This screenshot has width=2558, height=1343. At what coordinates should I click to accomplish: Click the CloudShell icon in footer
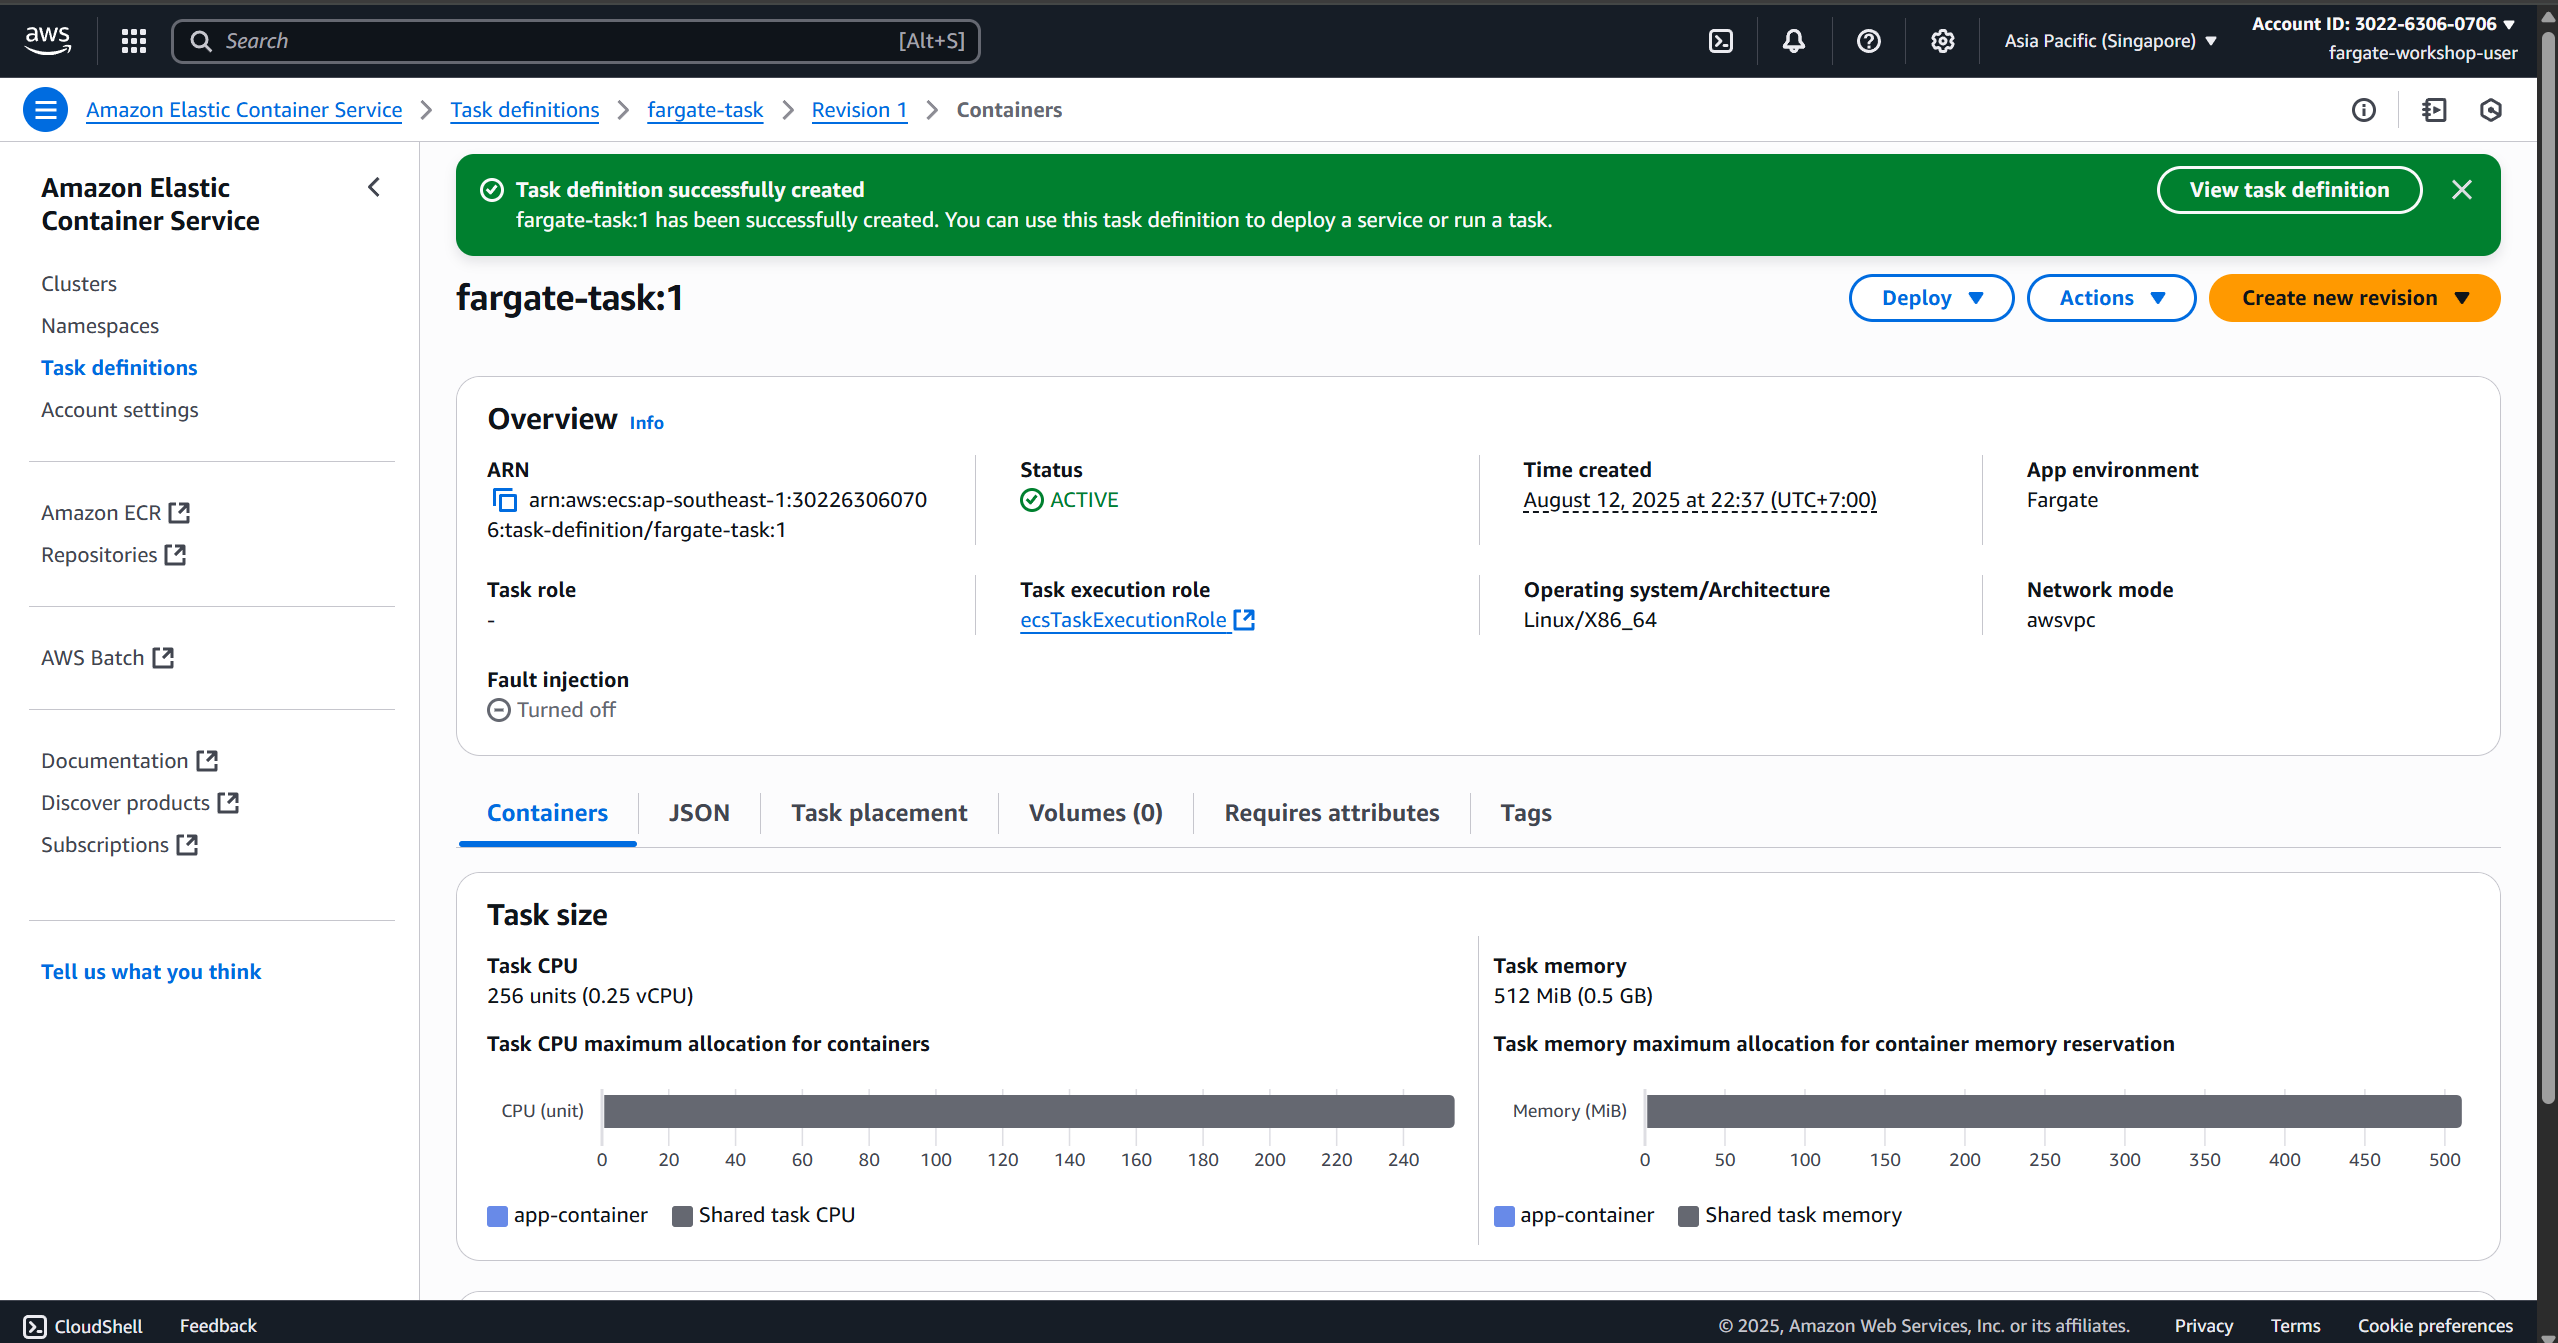(x=35, y=1326)
